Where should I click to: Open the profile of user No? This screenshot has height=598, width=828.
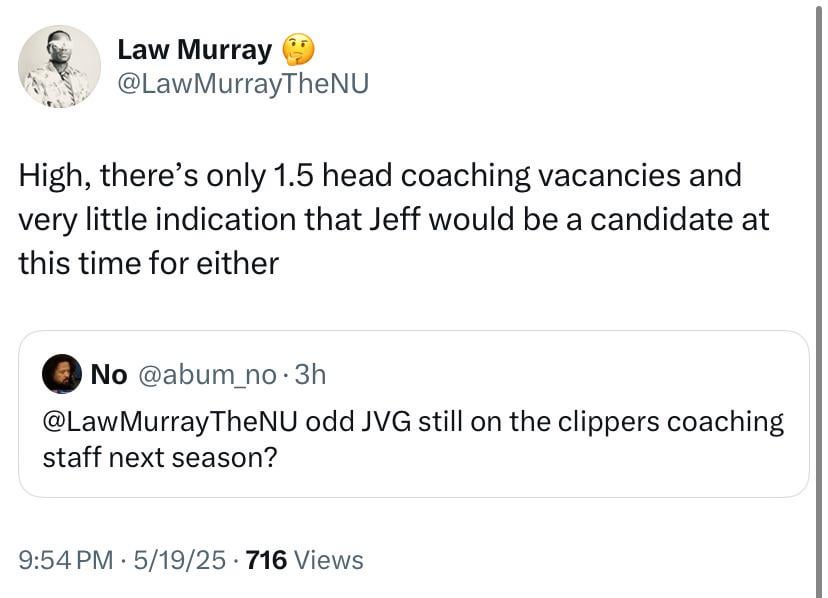[x=107, y=374]
